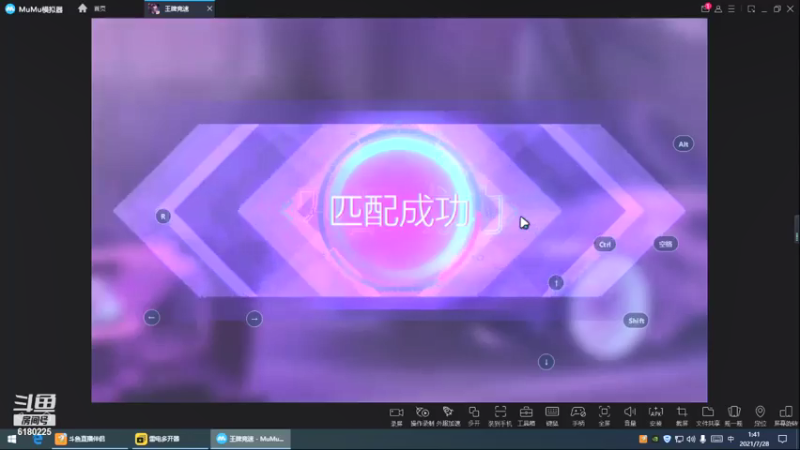Click the user account icon in title bar
This screenshot has width=800, height=450.
pos(718,9)
